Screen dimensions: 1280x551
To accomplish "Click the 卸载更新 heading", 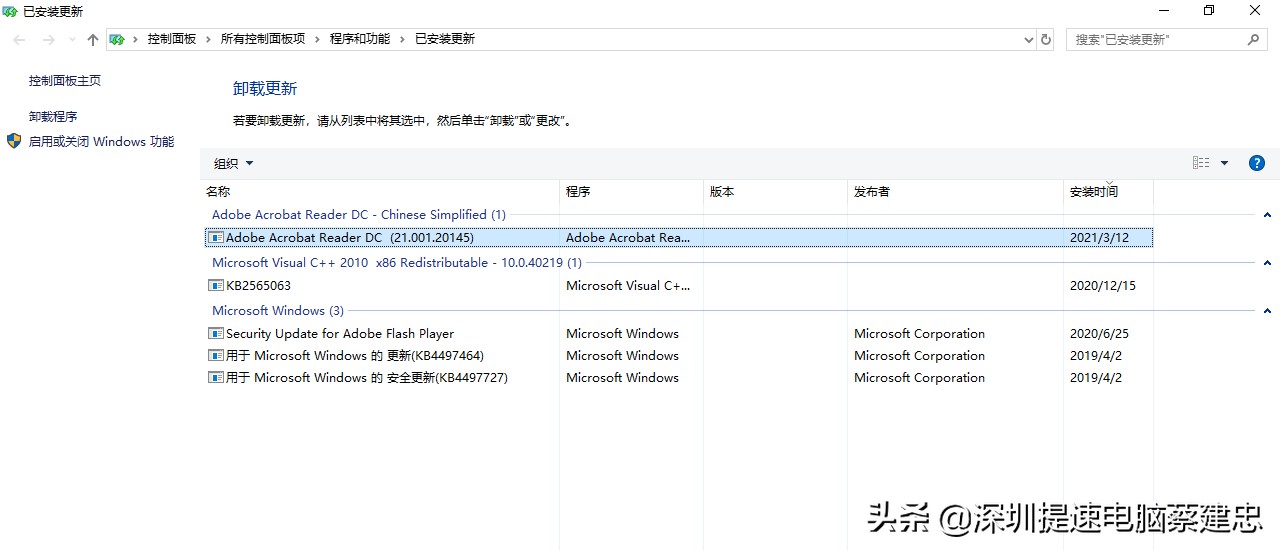I will pyautogui.click(x=265, y=88).
